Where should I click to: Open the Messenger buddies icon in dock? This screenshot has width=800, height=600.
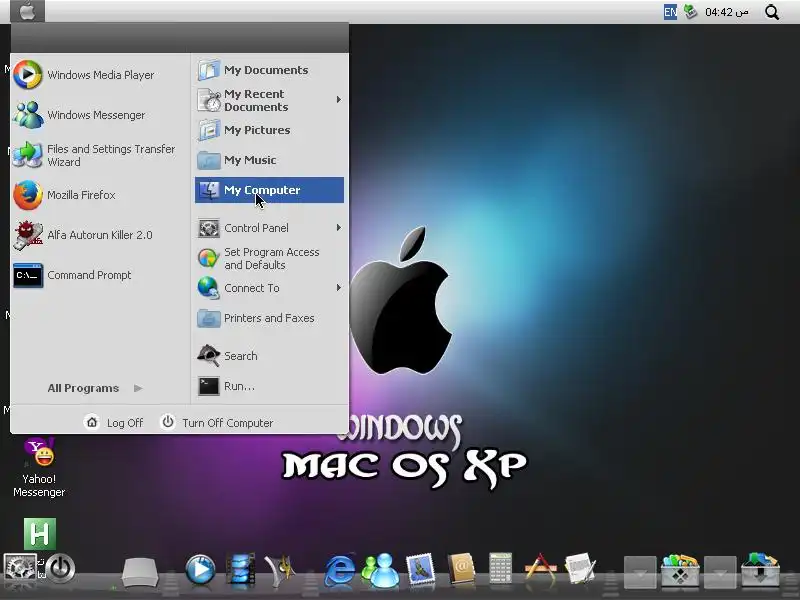click(381, 569)
